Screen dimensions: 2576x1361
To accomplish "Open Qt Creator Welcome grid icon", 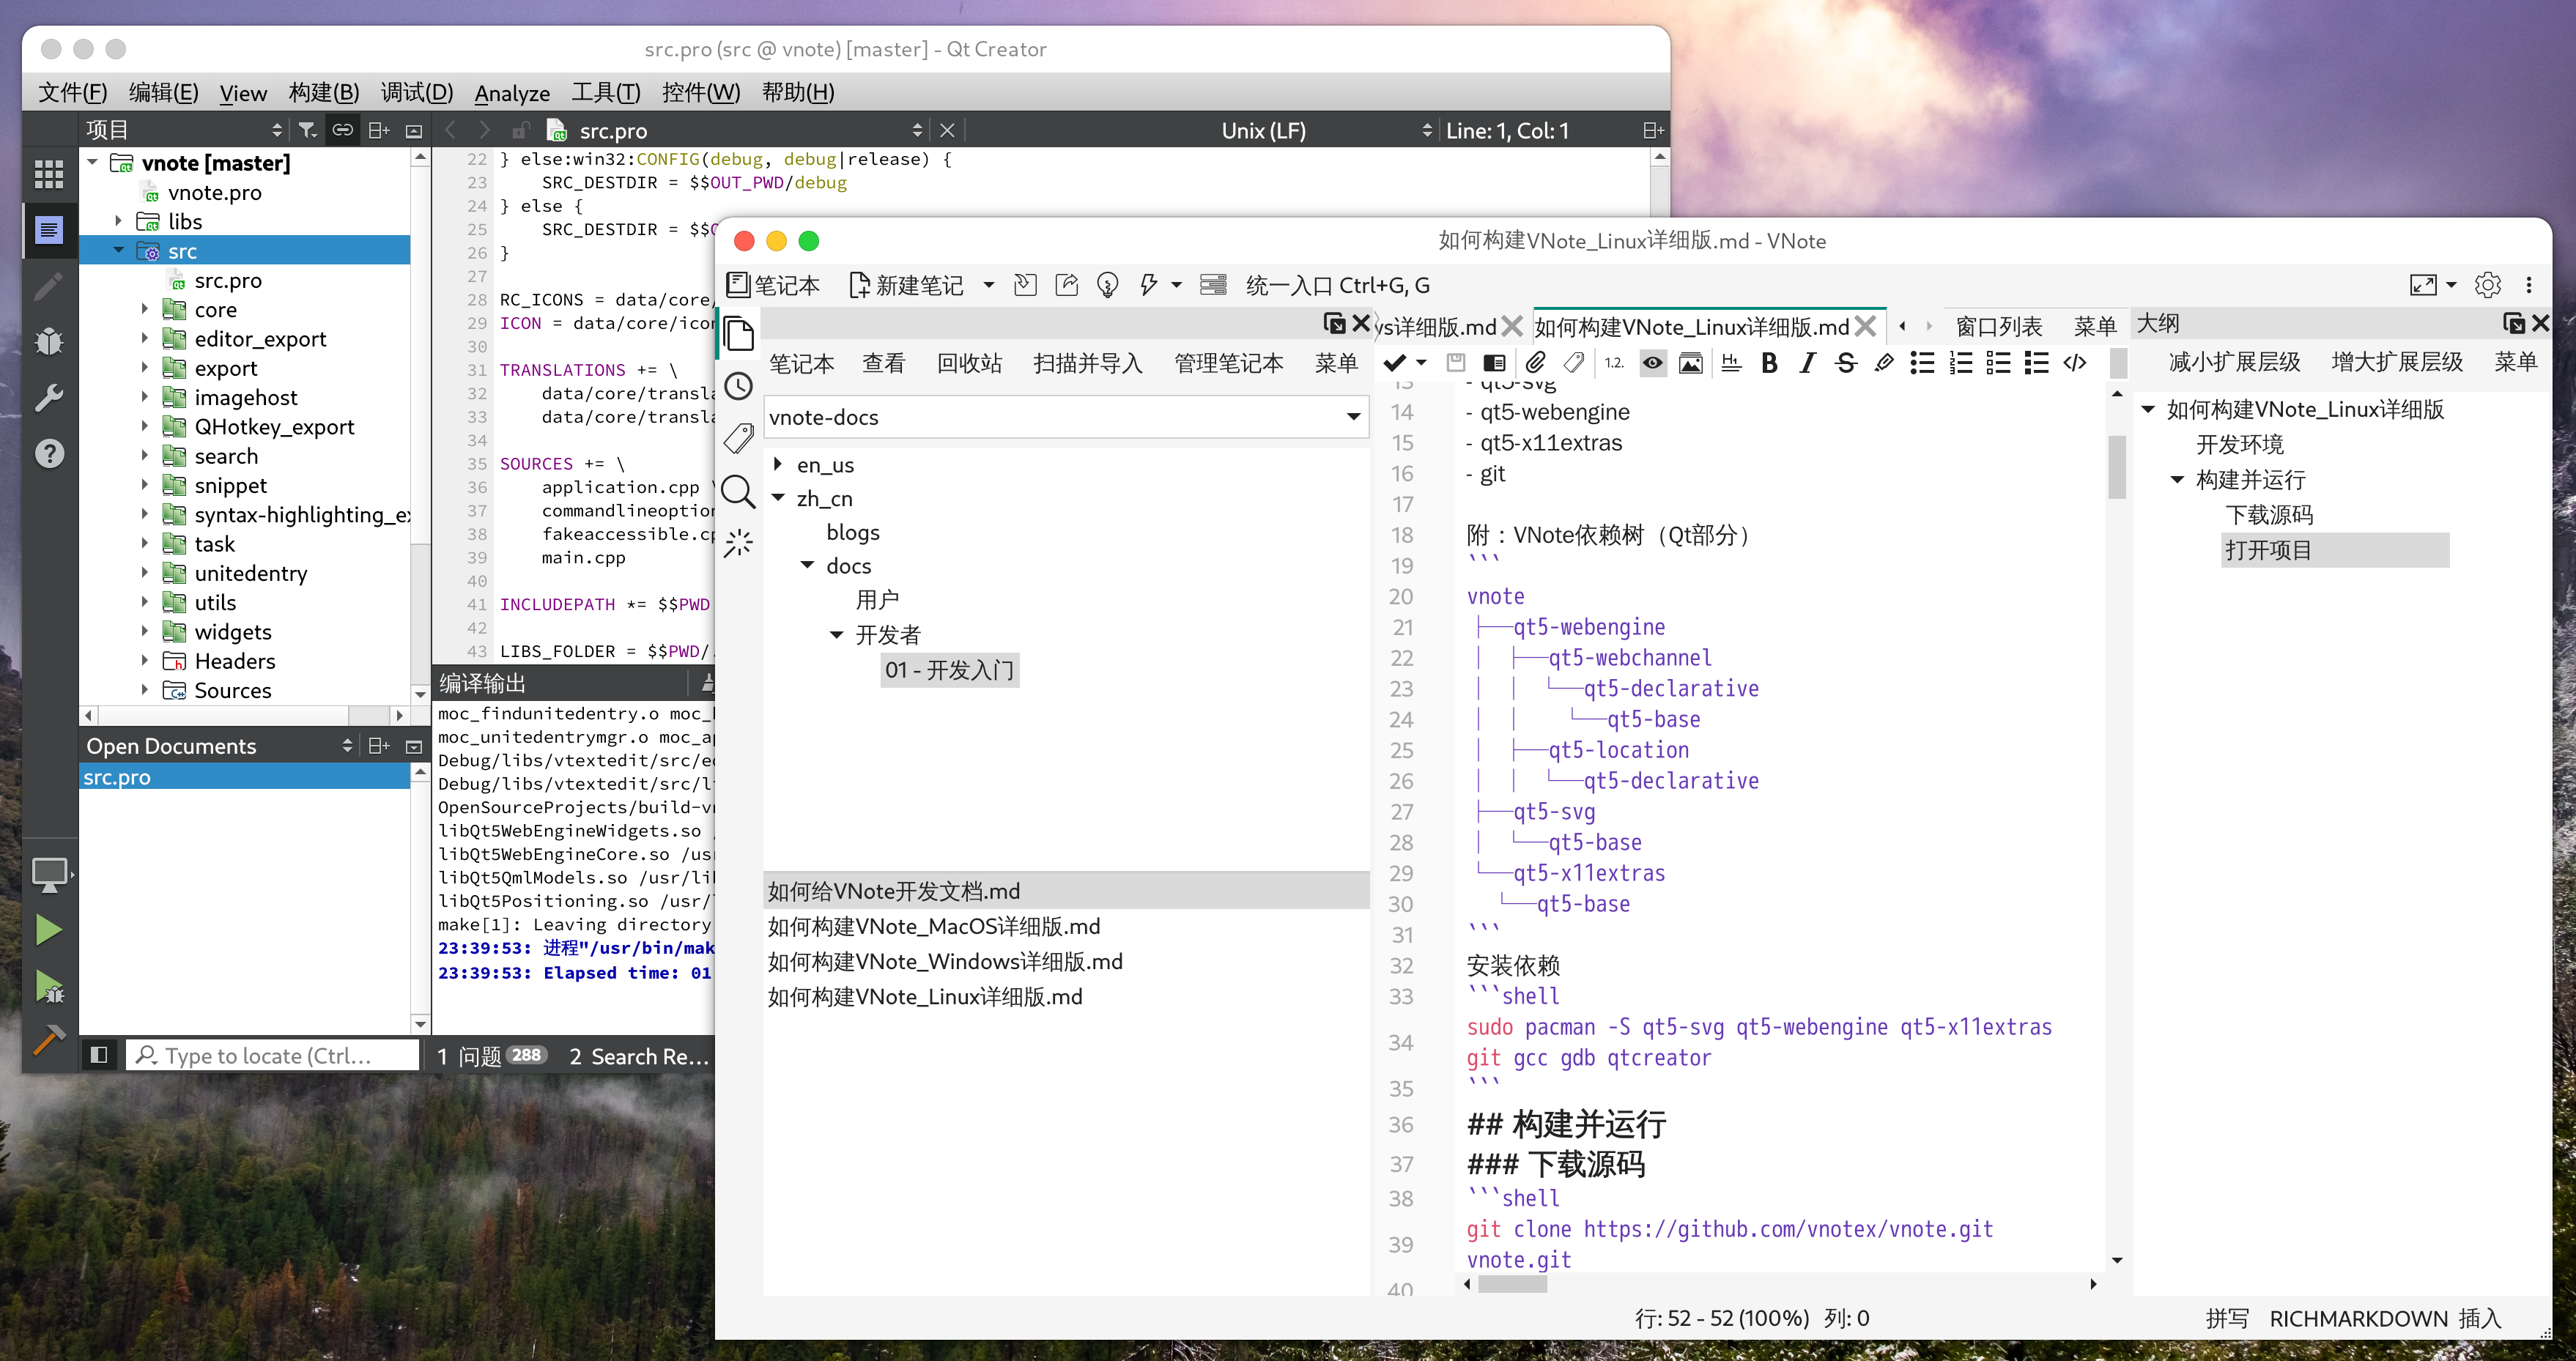I will tap(49, 174).
